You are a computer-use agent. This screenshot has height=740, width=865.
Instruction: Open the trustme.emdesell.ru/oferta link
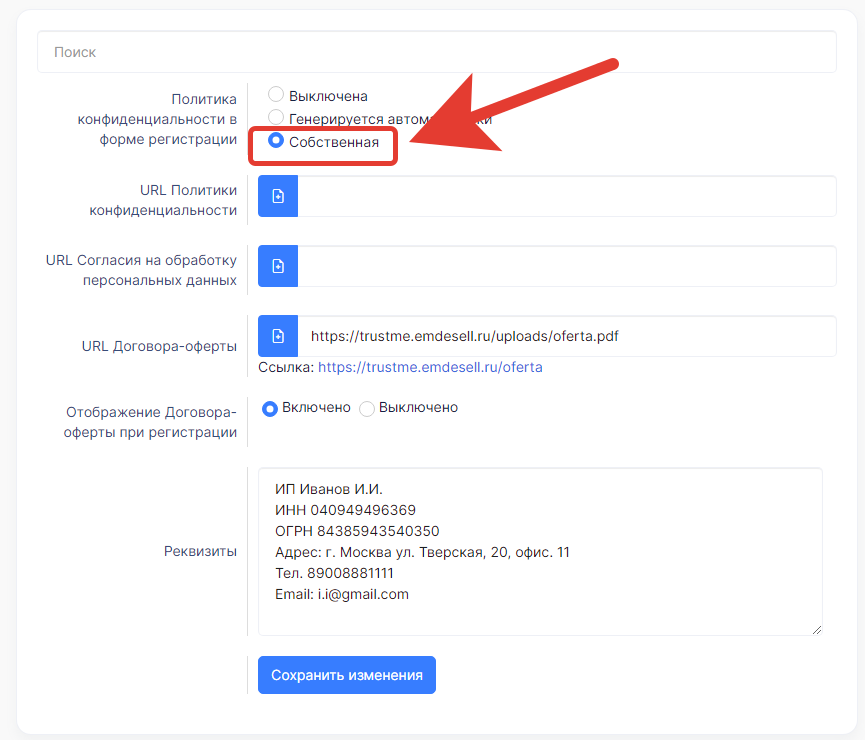pyautogui.click(x=430, y=367)
